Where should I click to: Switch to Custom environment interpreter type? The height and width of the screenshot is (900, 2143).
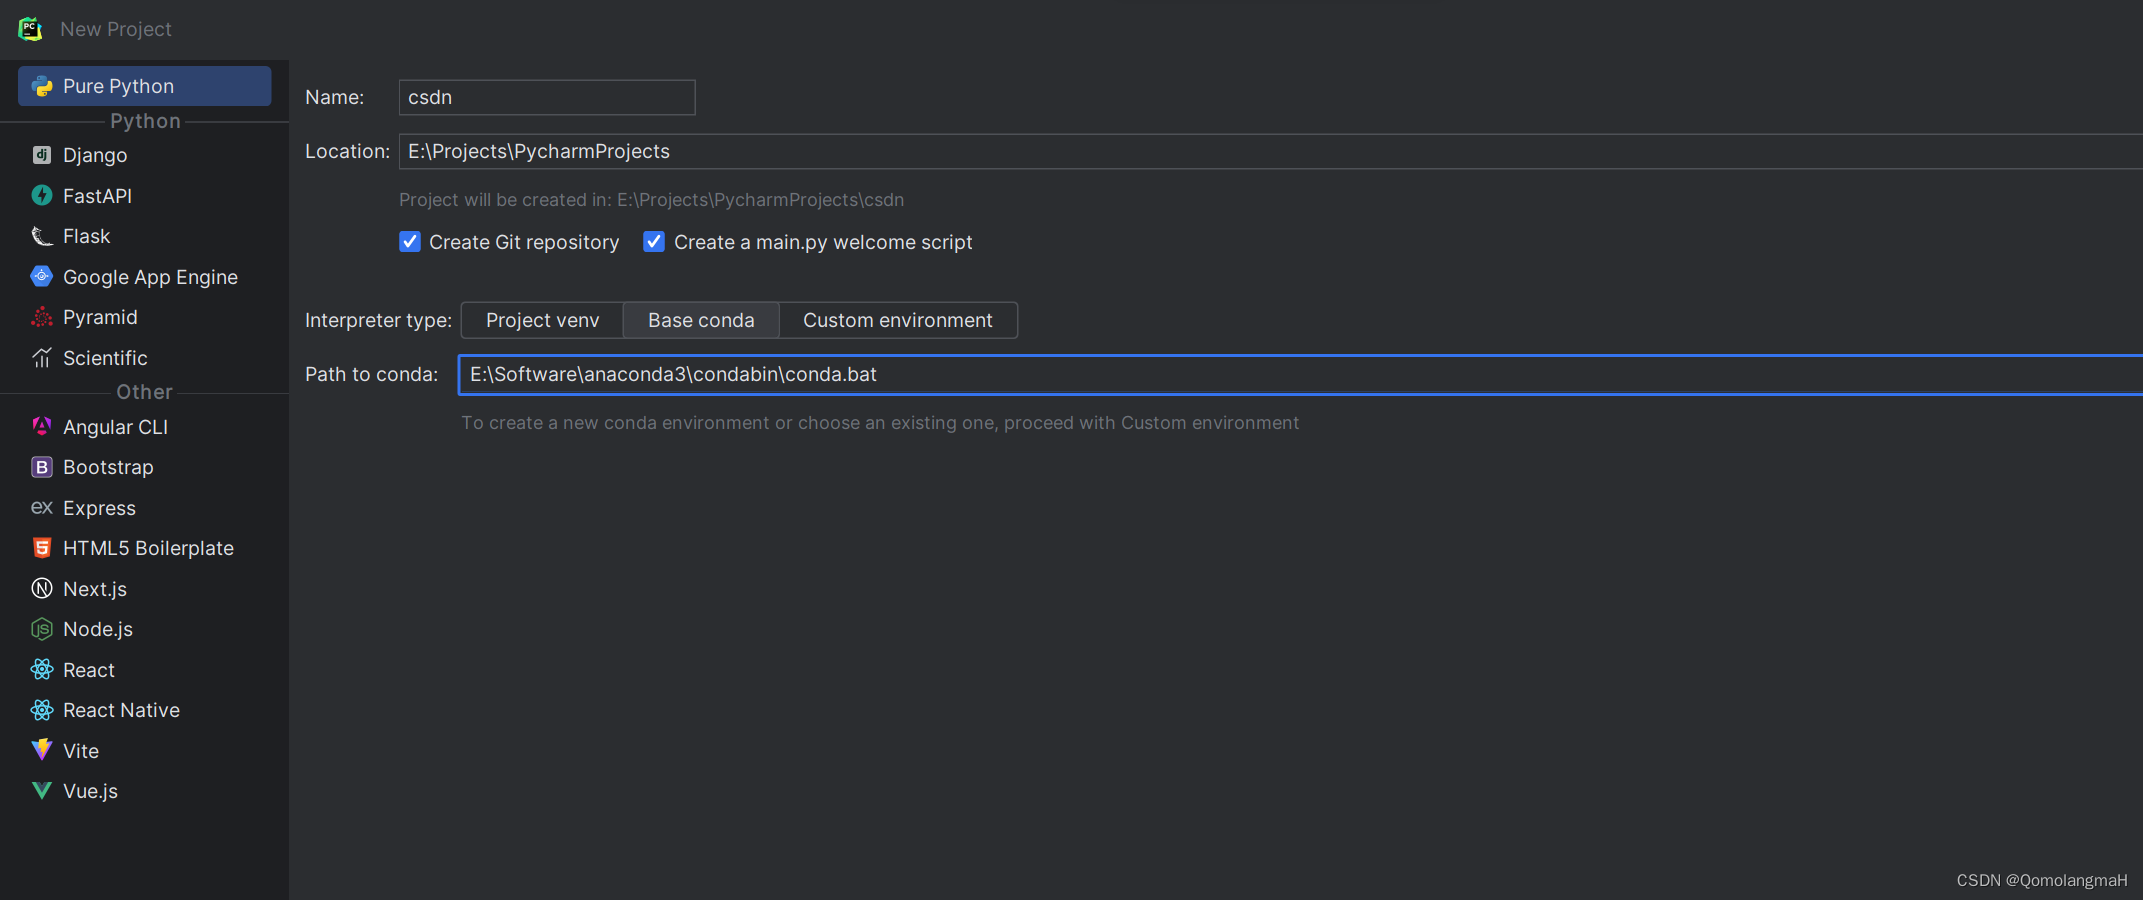[x=898, y=320]
